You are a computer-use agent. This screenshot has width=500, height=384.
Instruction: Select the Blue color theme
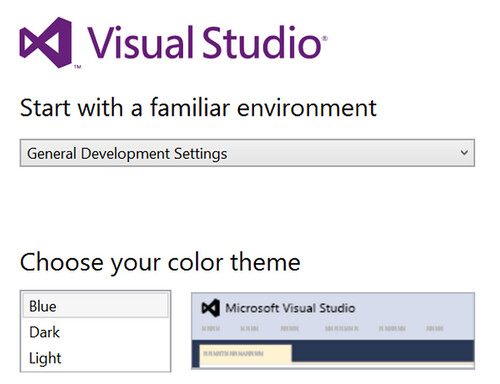click(x=95, y=306)
